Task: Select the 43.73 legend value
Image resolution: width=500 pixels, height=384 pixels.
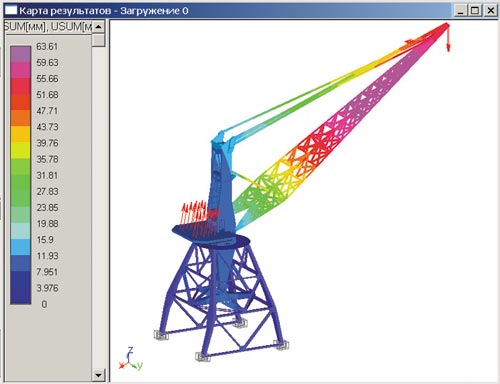Action: 47,127
